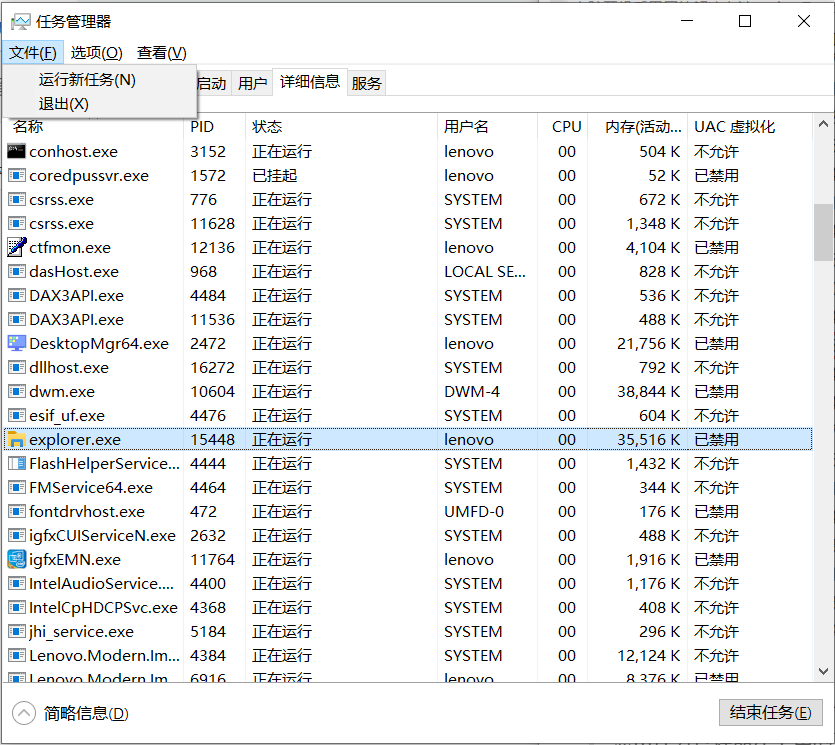
Task: Click the IntelAudioService.exe process icon
Action: [x=14, y=583]
